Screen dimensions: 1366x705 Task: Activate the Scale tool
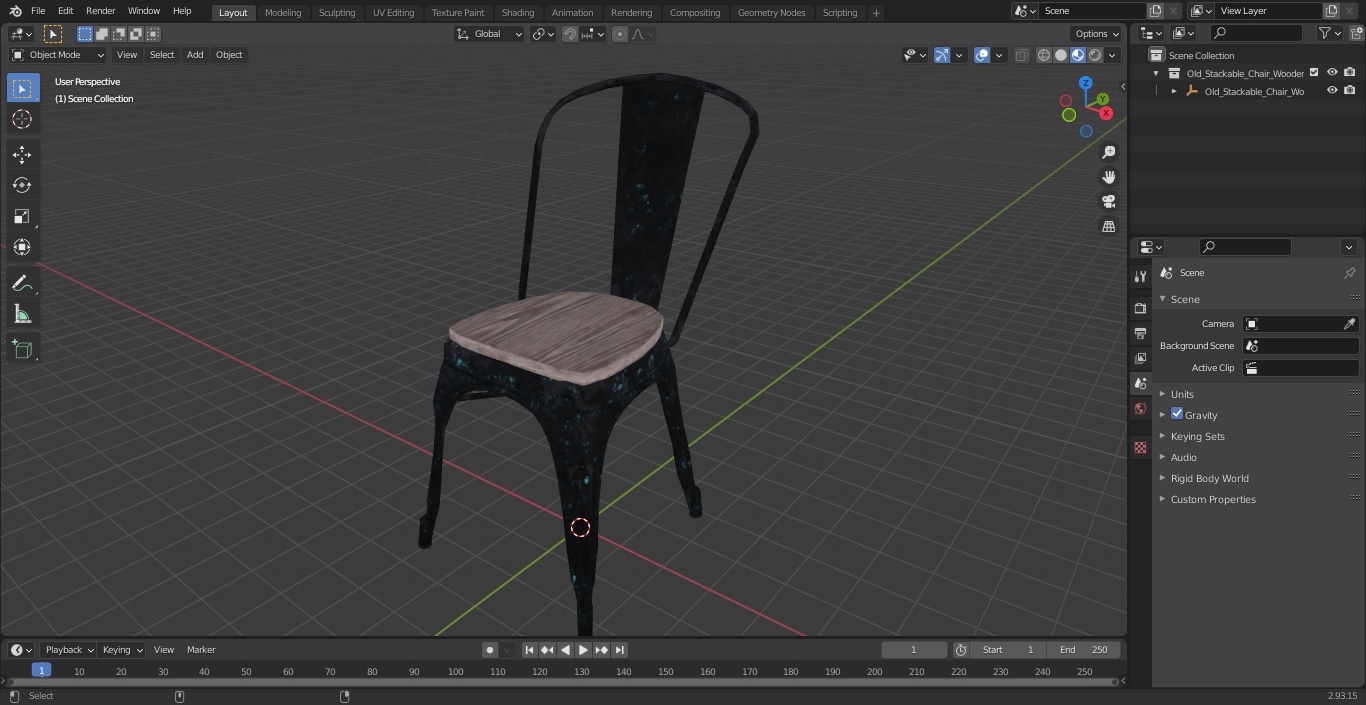point(22,216)
